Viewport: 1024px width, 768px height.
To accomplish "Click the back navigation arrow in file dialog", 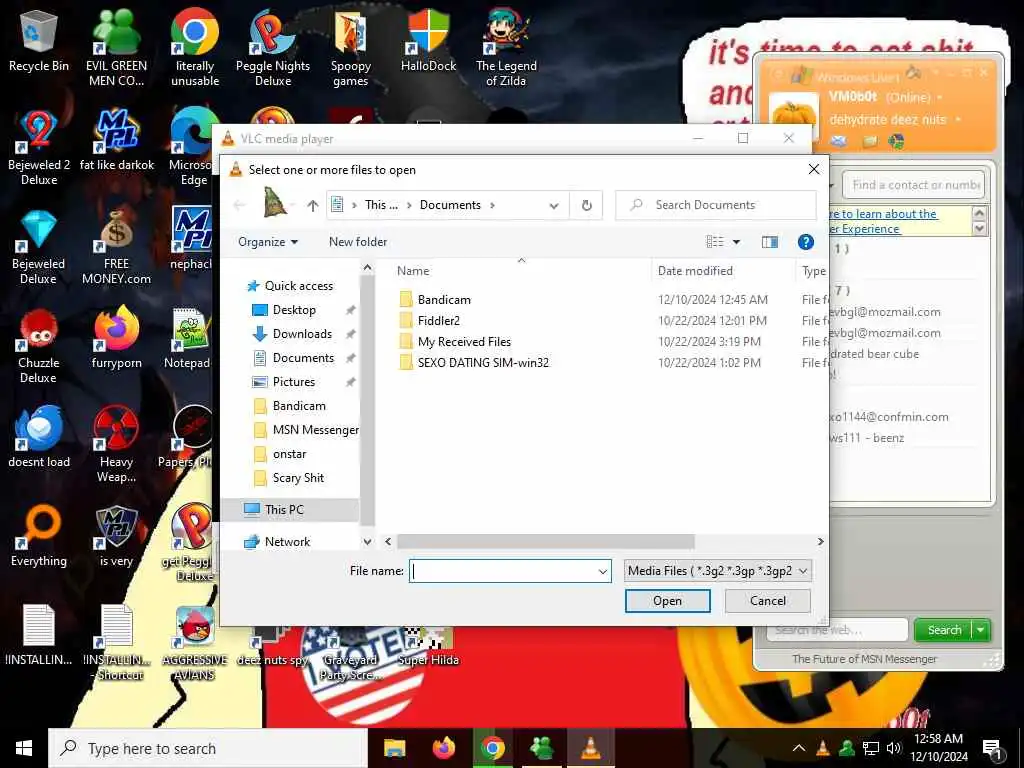I will 240,205.
